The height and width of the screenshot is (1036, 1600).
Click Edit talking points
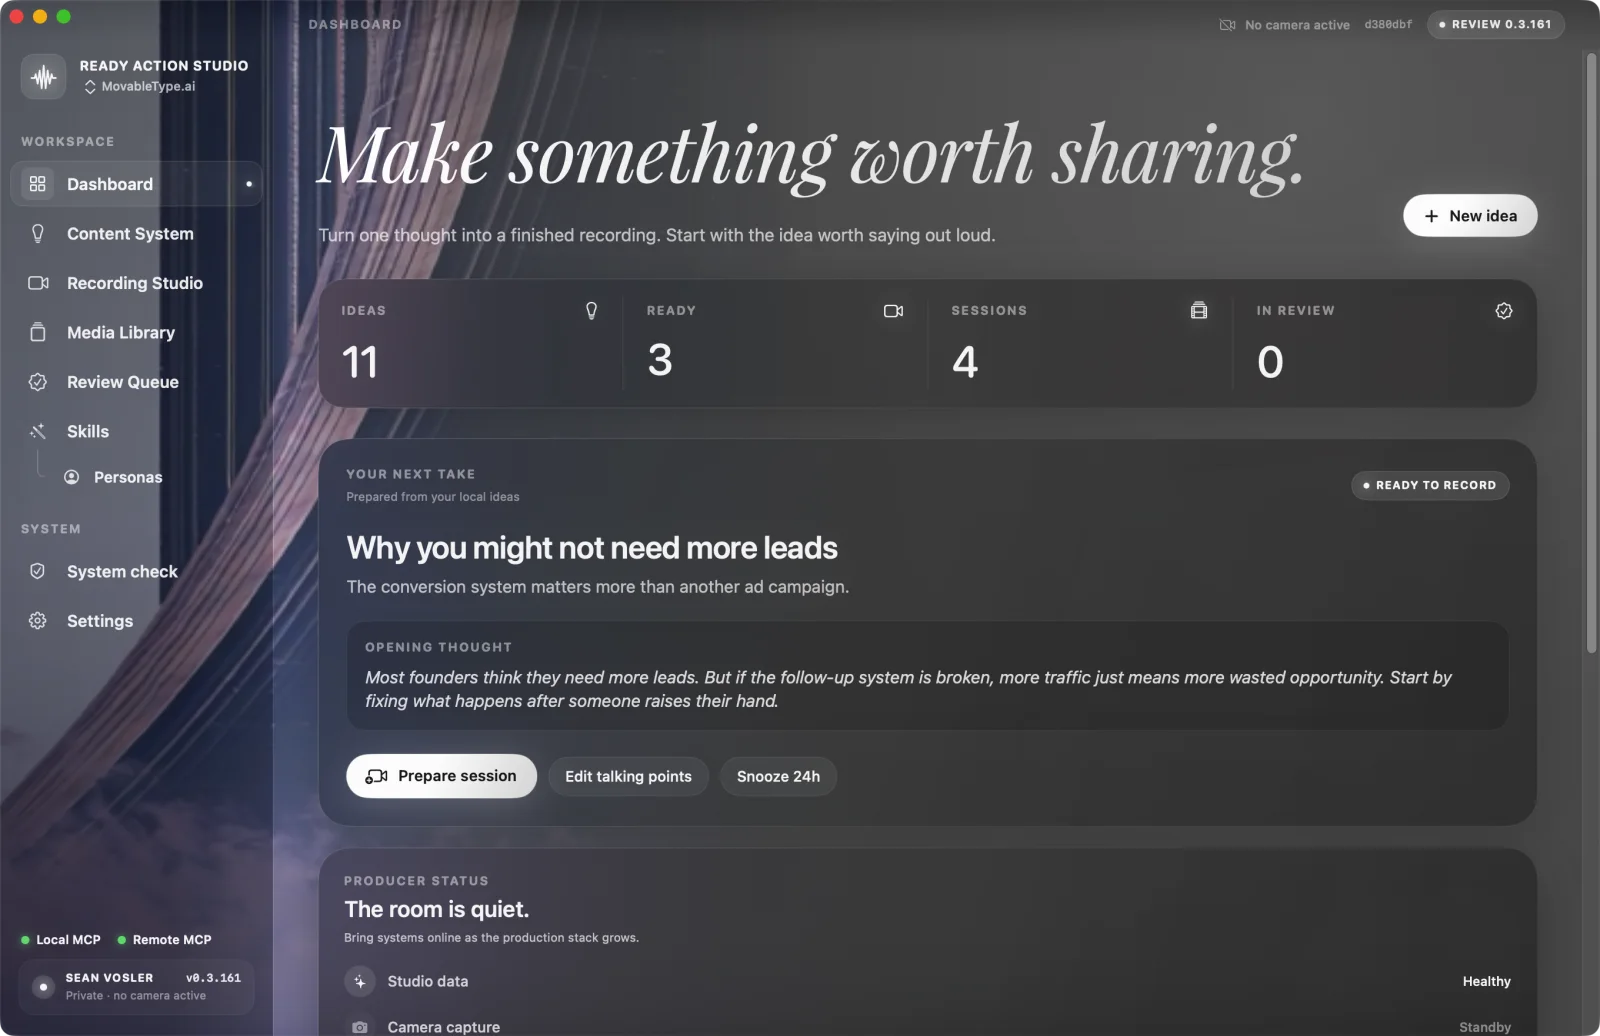pyautogui.click(x=628, y=777)
